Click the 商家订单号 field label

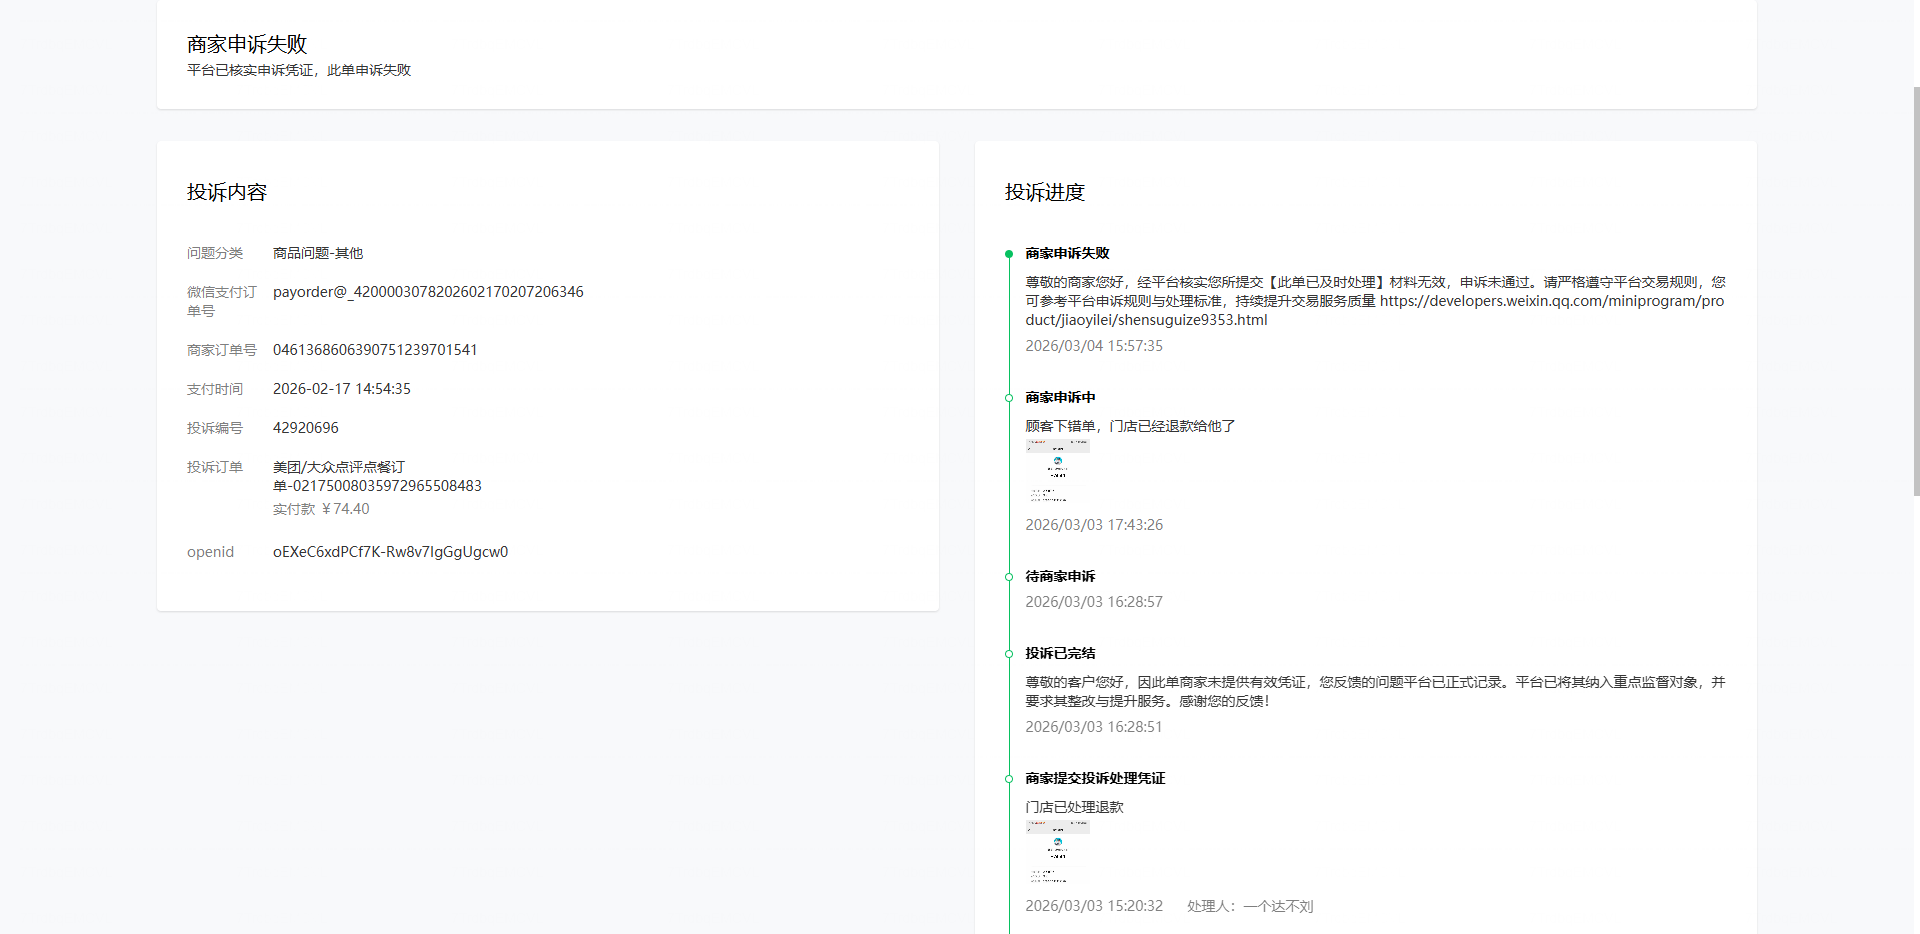tap(222, 350)
